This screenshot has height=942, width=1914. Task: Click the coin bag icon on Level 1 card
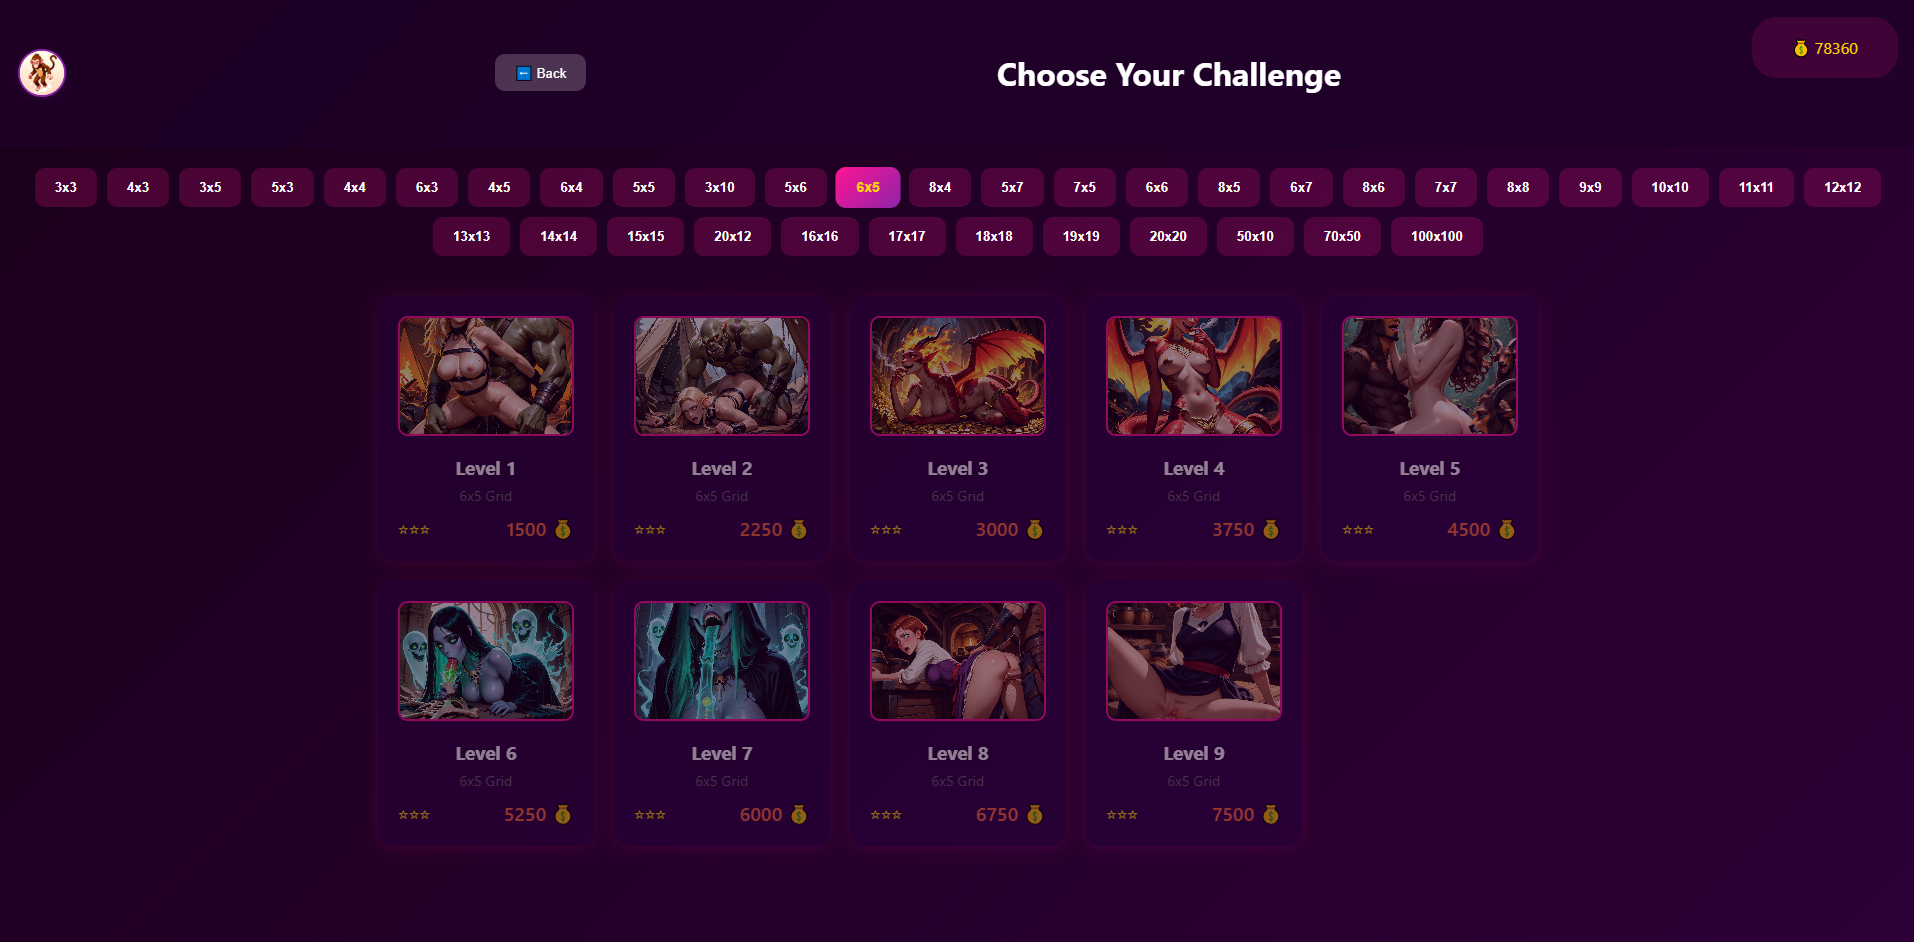[563, 530]
